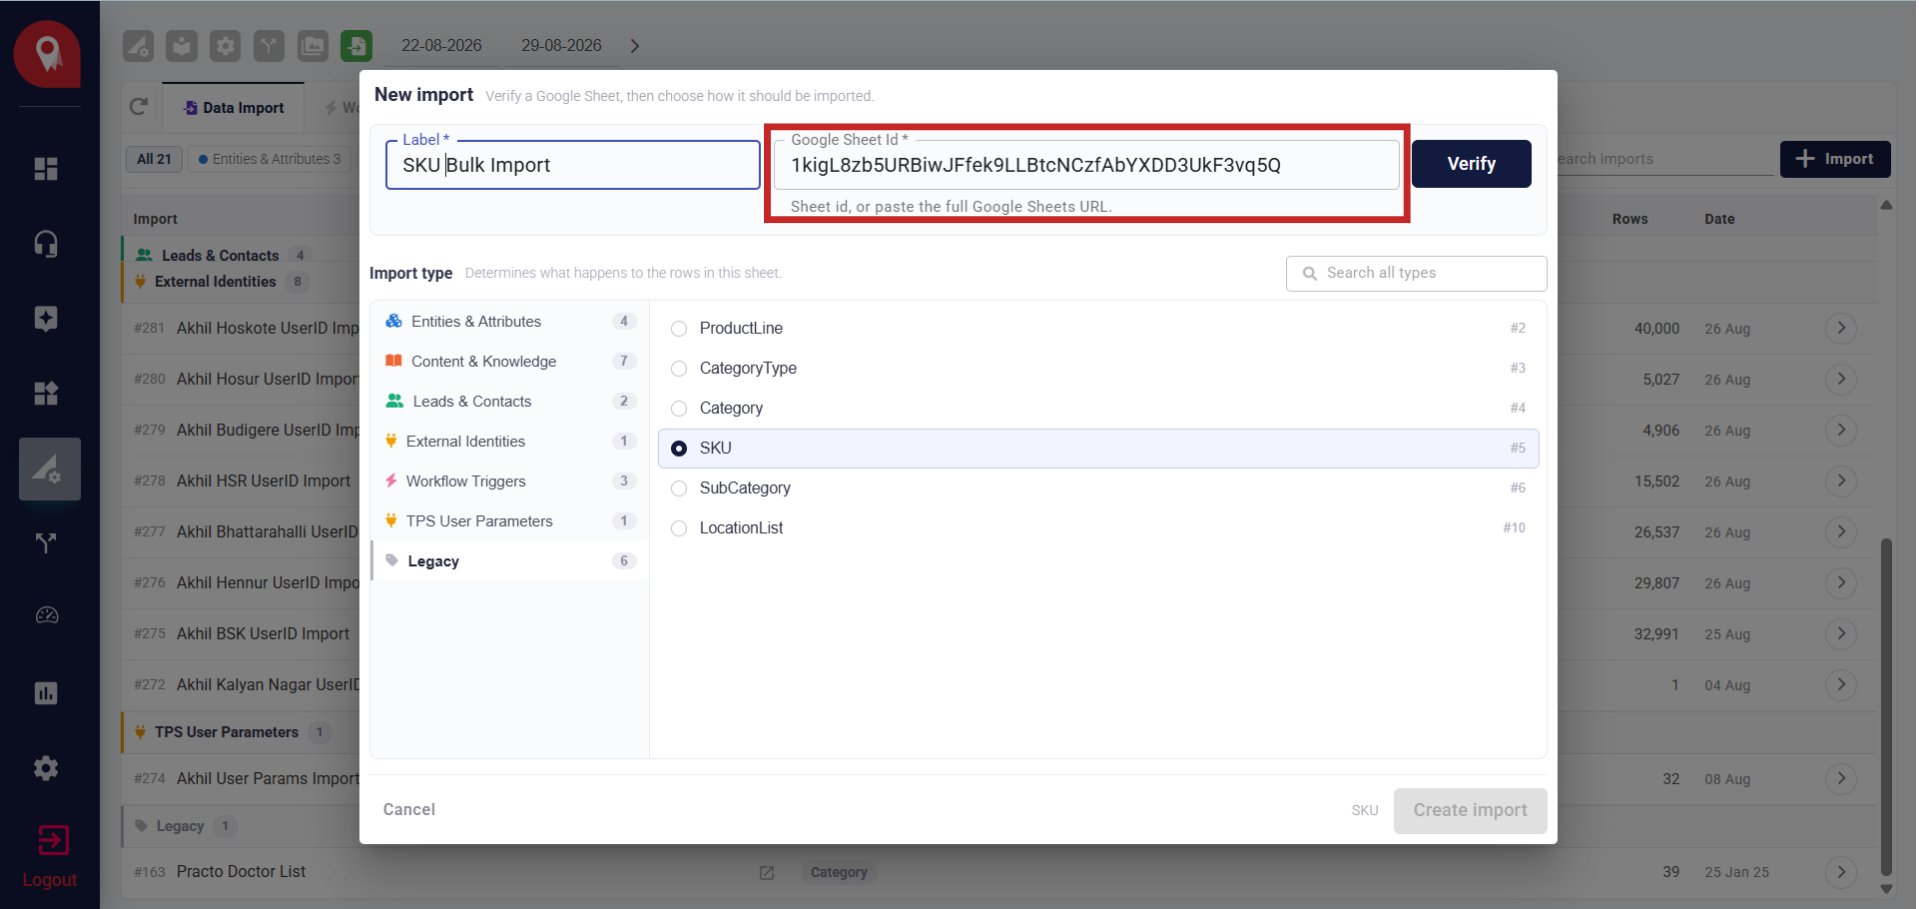
Task: Expand the 32-row 08 Aug import chevron
Action: click(x=1841, y=779)
